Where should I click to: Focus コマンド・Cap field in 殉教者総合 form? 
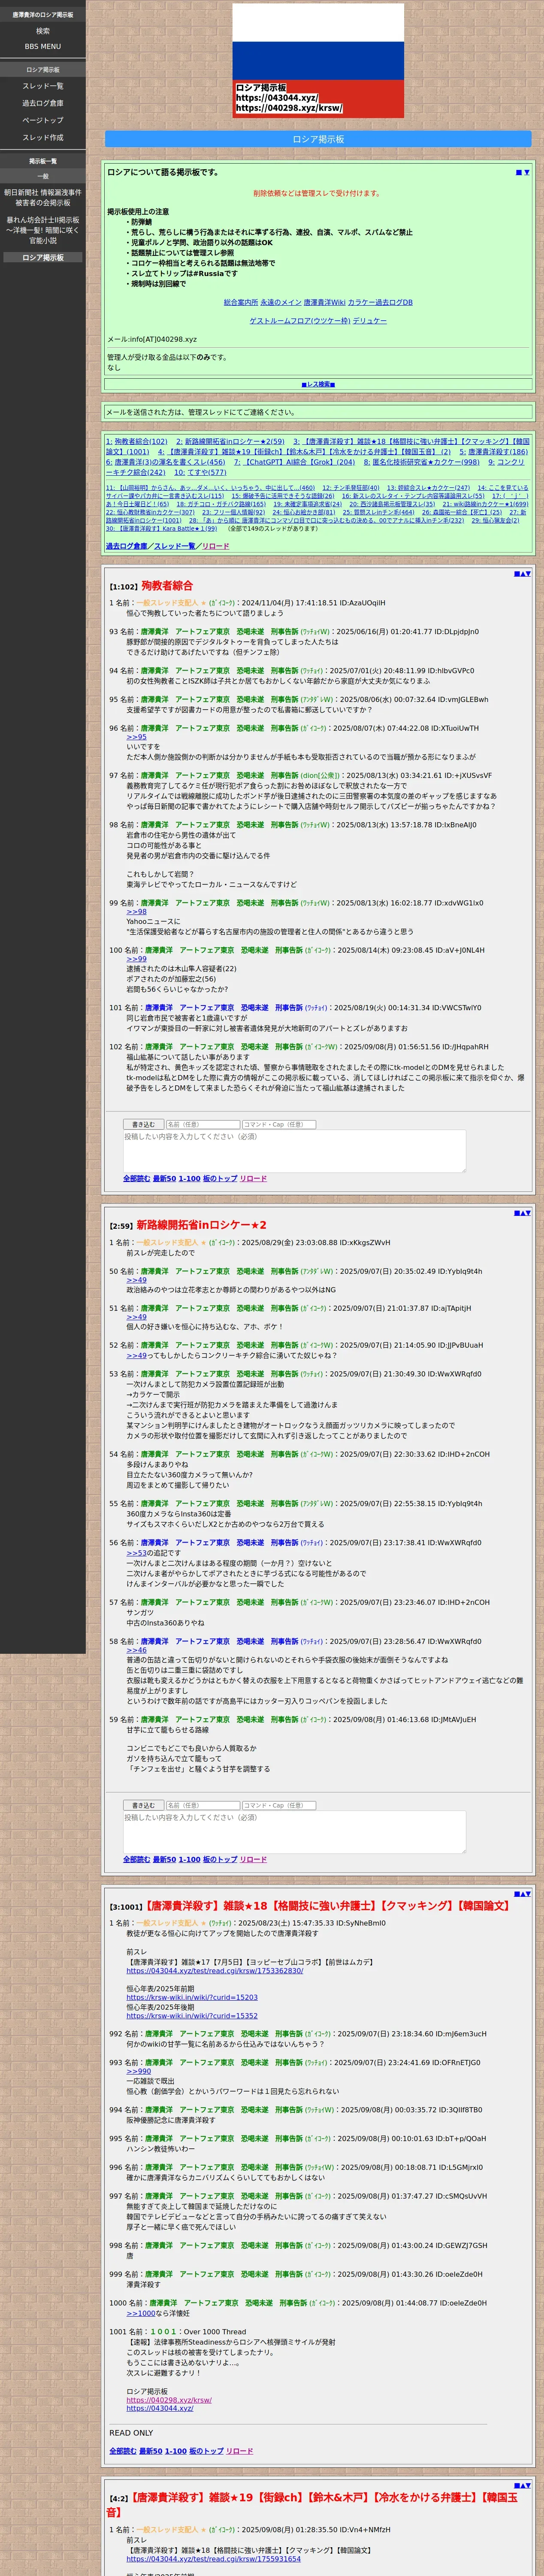coord(278,1125)
